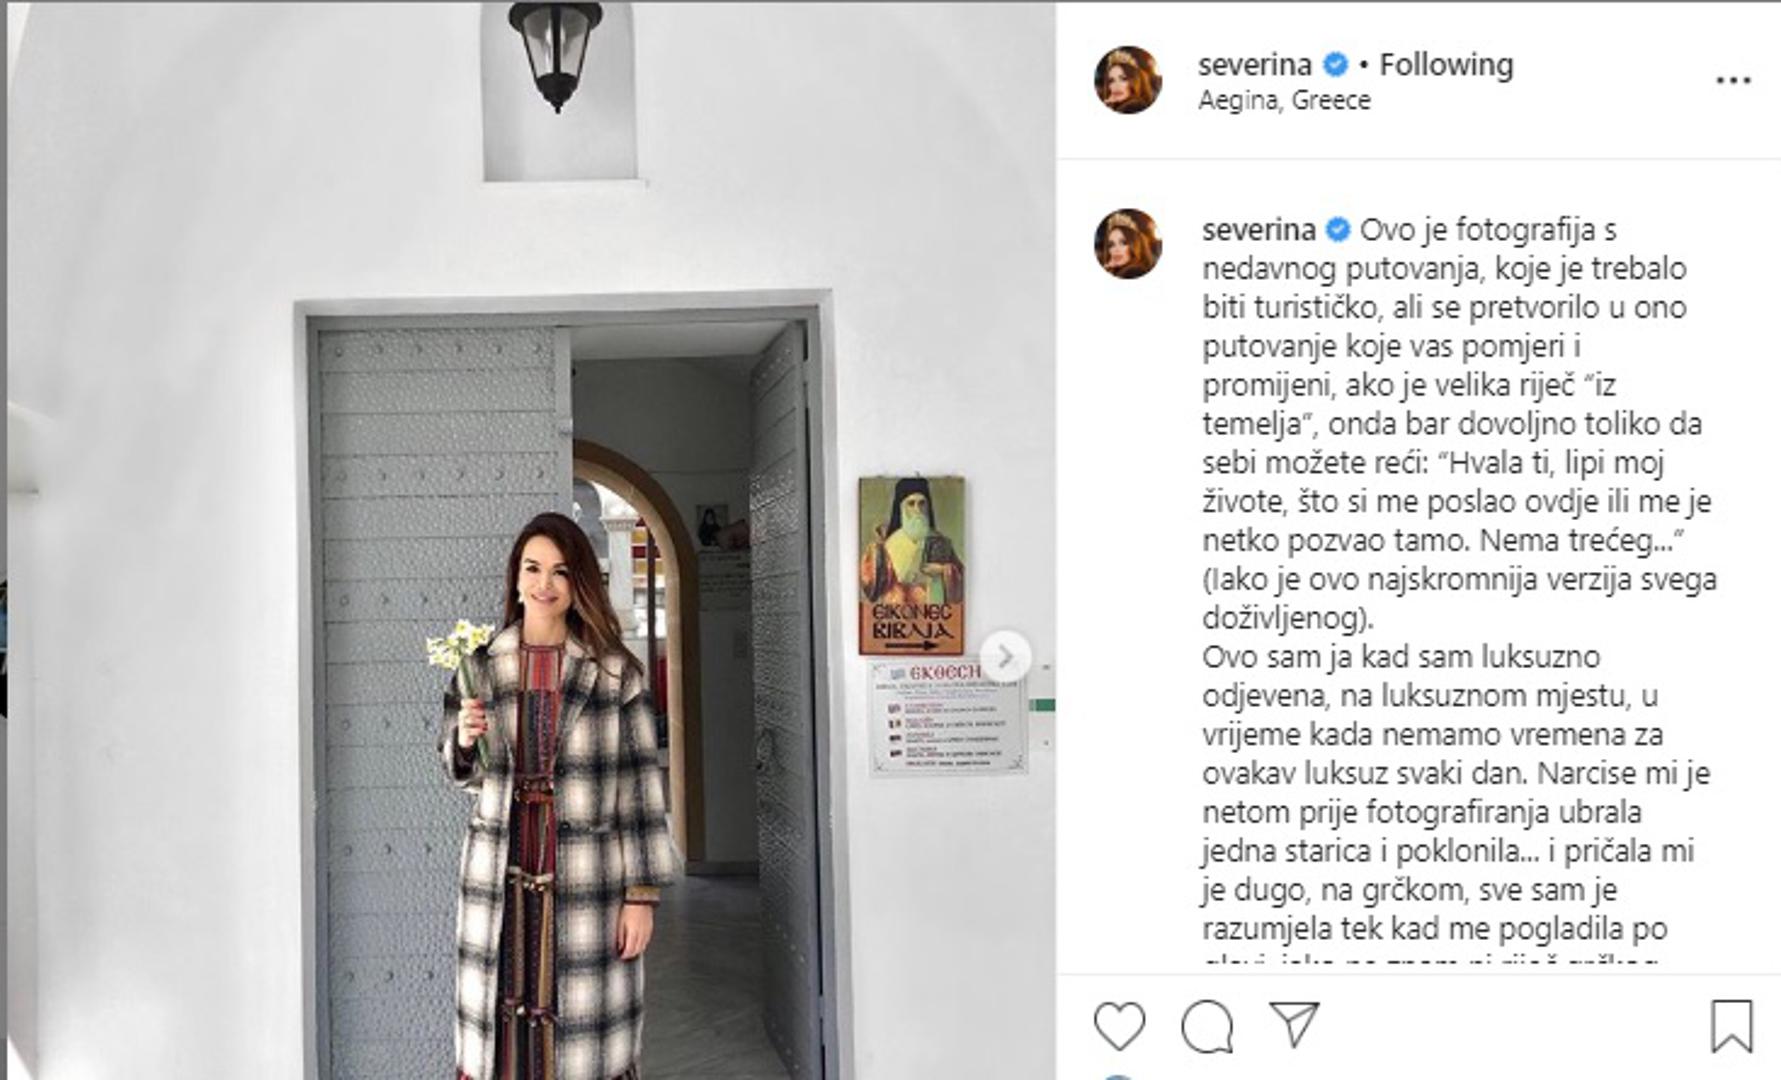
Task: Share post using the paper plane icon
Action: (1294, 1025)
